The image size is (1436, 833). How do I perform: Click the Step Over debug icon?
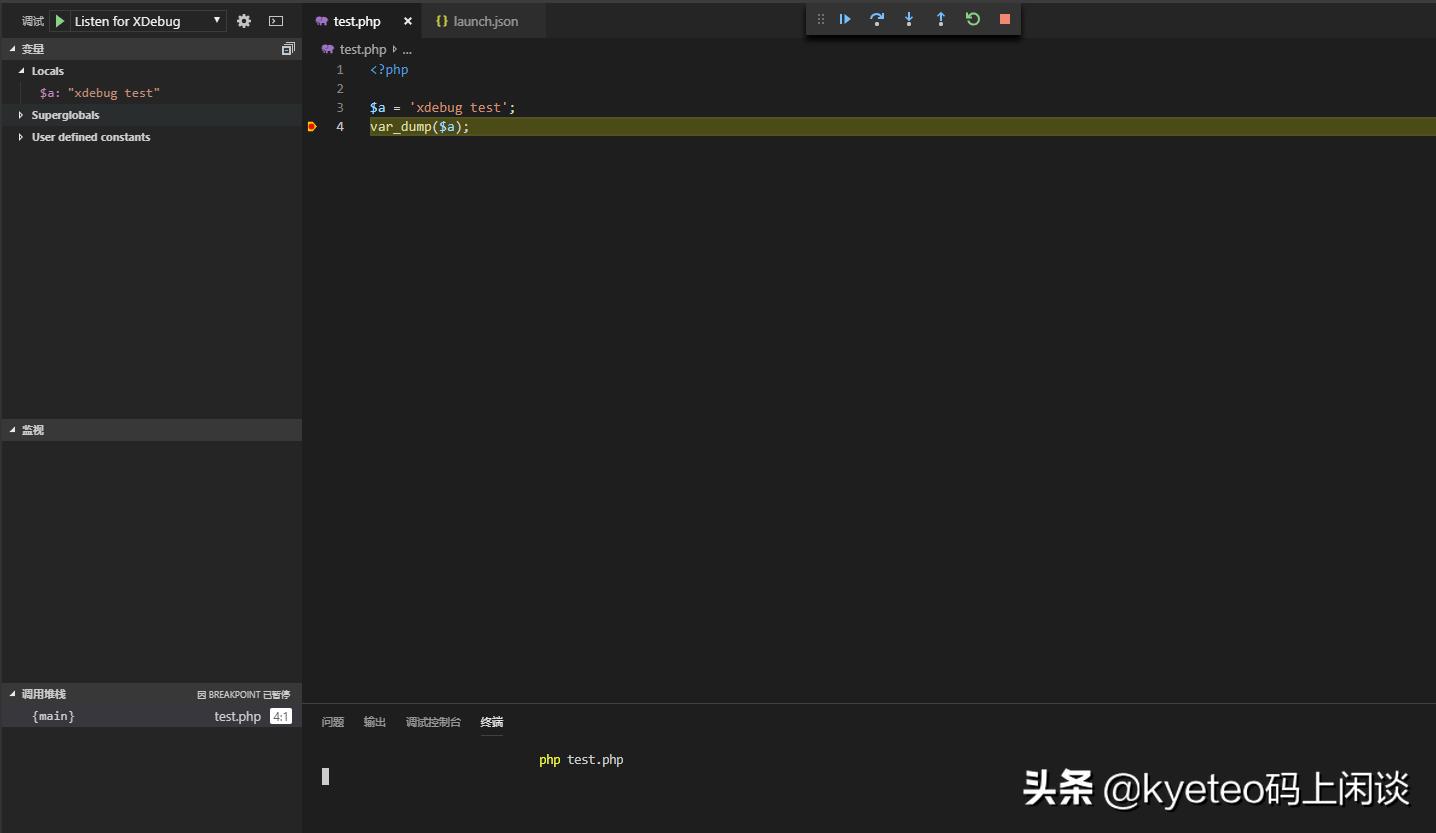click(x=877, y=18)
